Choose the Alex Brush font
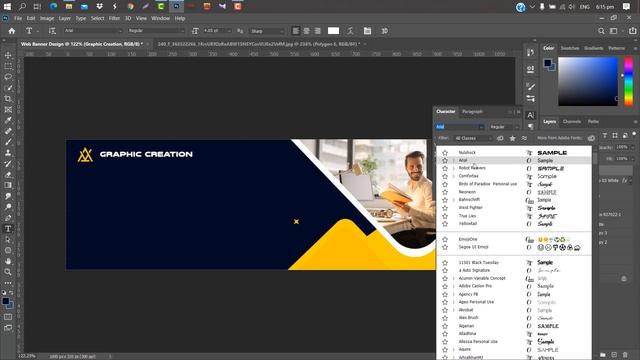The image size is (640, 360). point(468,318)
